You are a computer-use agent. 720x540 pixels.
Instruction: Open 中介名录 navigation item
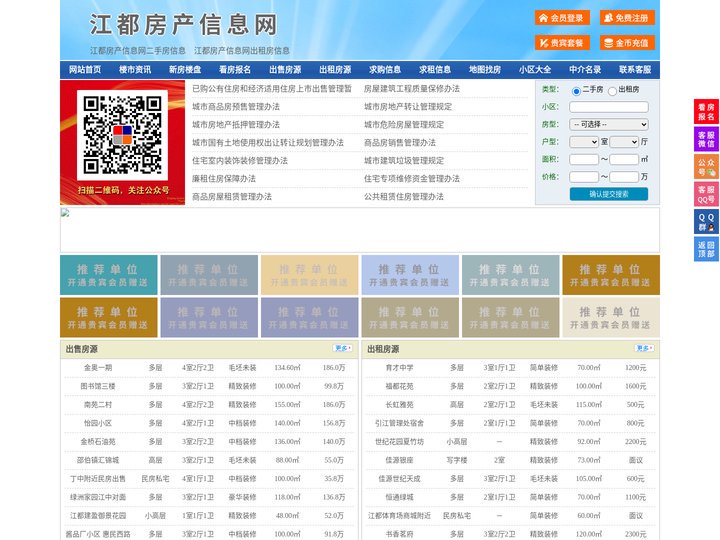pyautogui.click(x=585, y=70)
